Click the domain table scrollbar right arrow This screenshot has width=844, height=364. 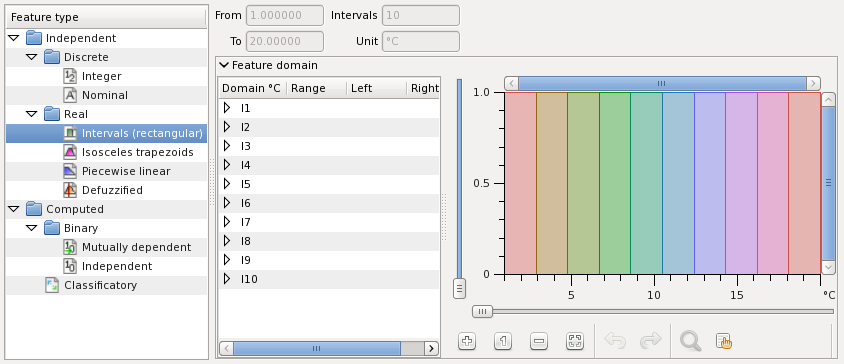coord(431,348)
